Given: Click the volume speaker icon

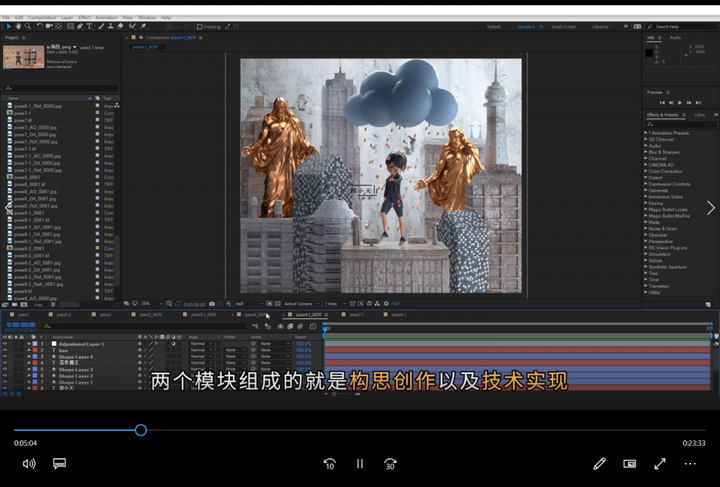Looking at the screenshot, I should (29, 464).
